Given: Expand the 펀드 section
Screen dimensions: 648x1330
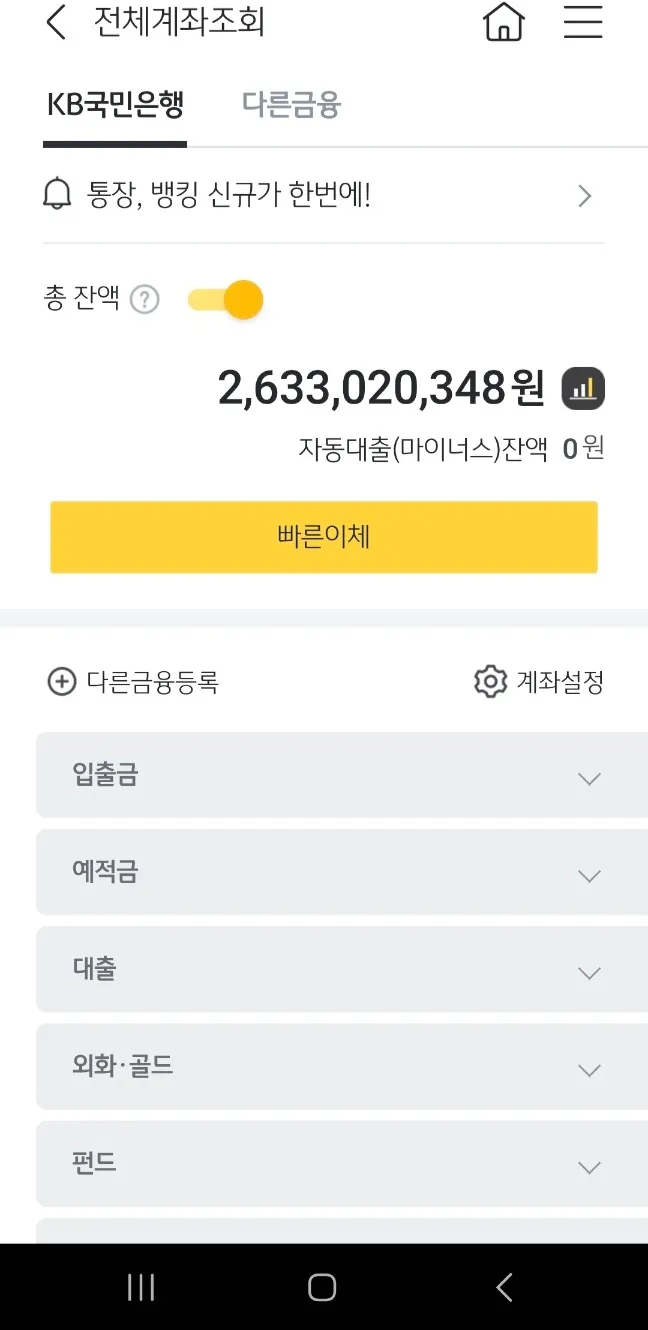Looking at the screenshot, I should (x=589, y=1166).
